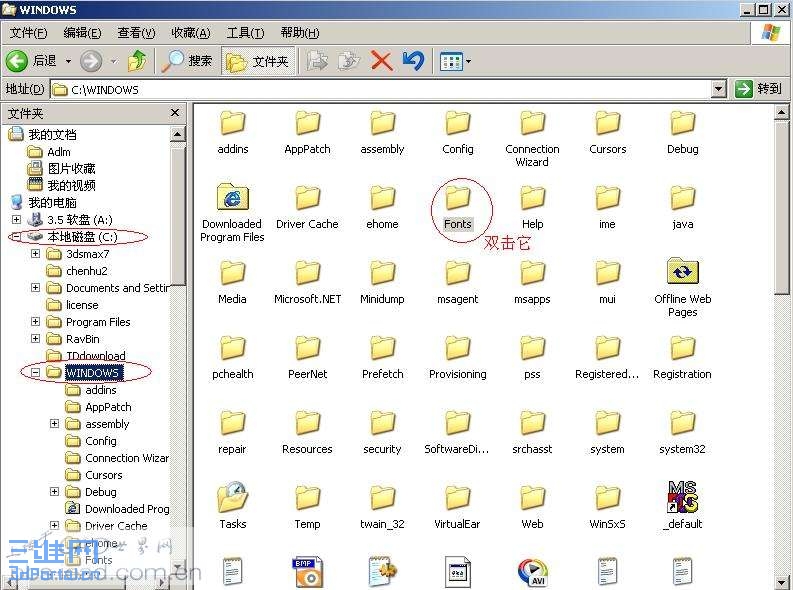Image resolution: width=793 pixels, height=590 pixels.
Task: Click the red Delete icon
Action: [x=382, y=61]
